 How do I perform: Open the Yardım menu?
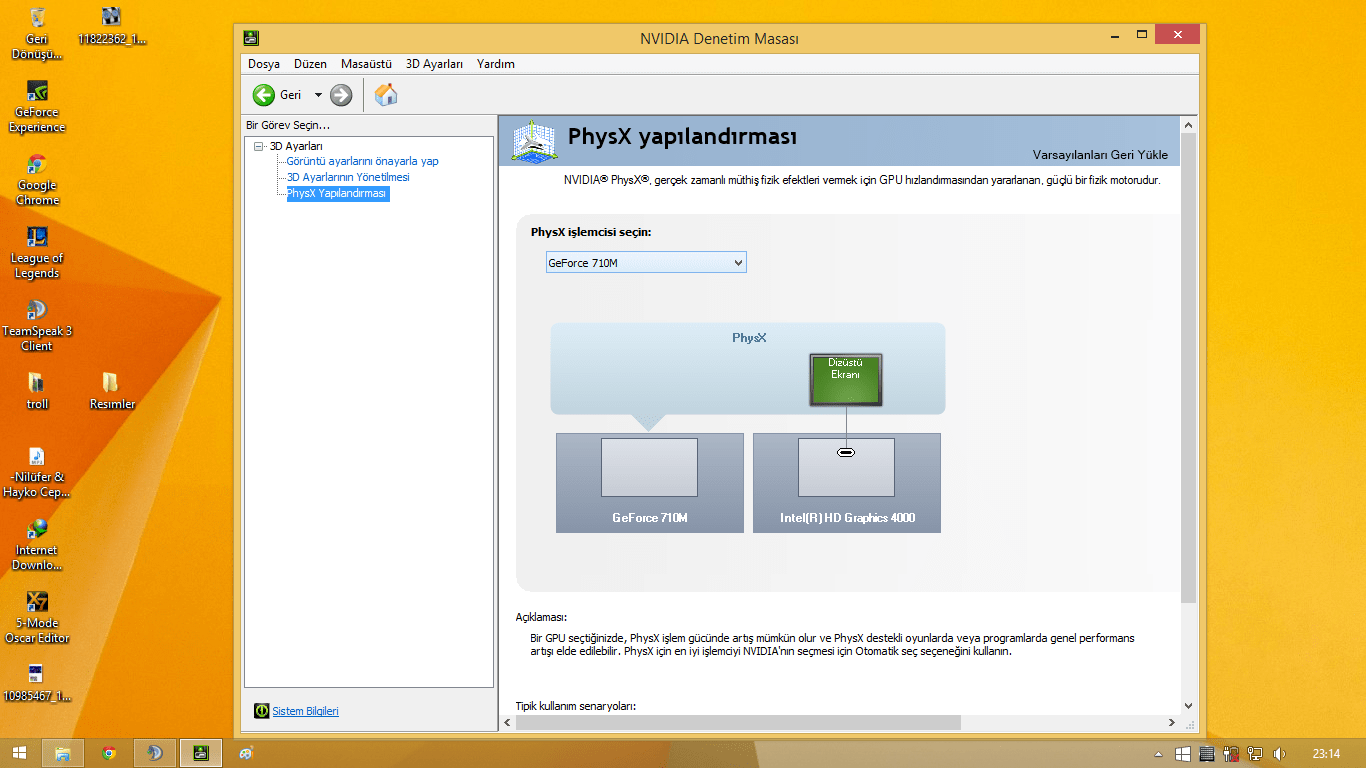coord(496,64)
